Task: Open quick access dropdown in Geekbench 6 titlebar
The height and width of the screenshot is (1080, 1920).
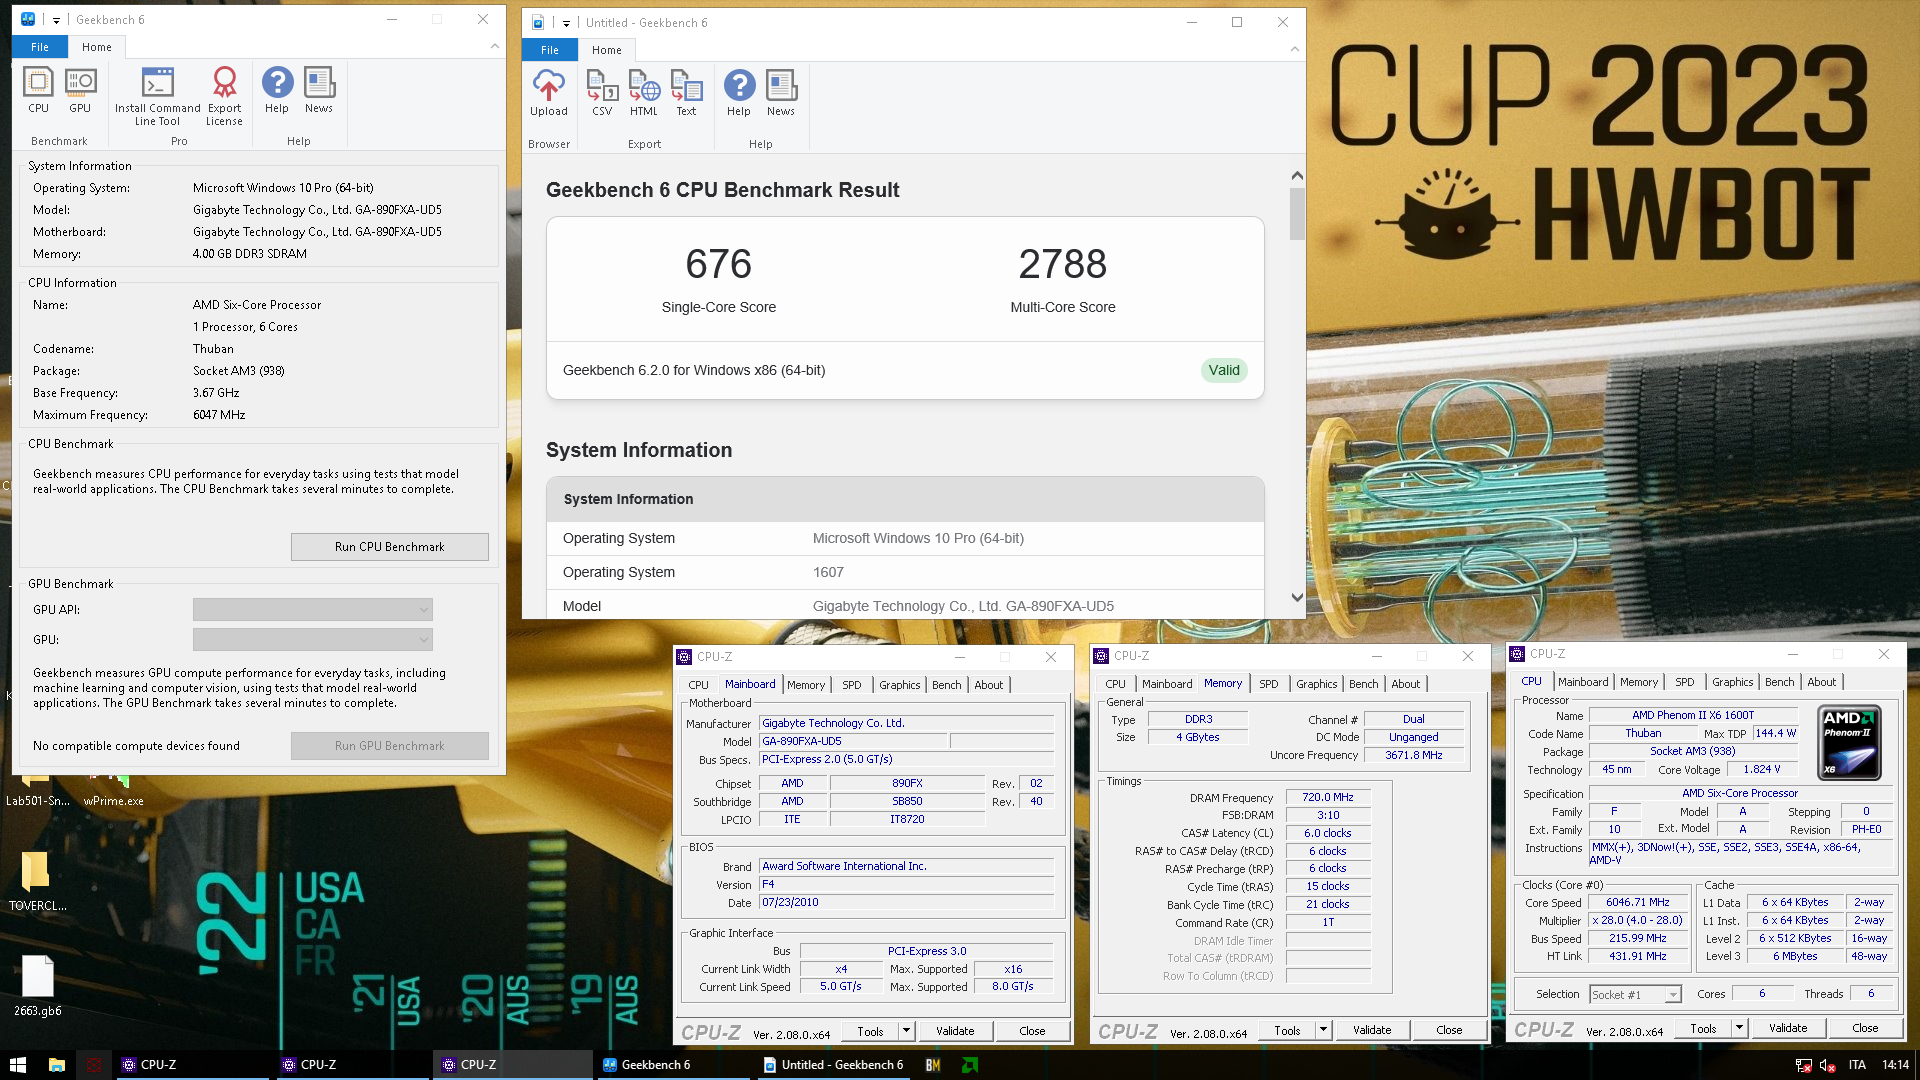Action: 56,20
